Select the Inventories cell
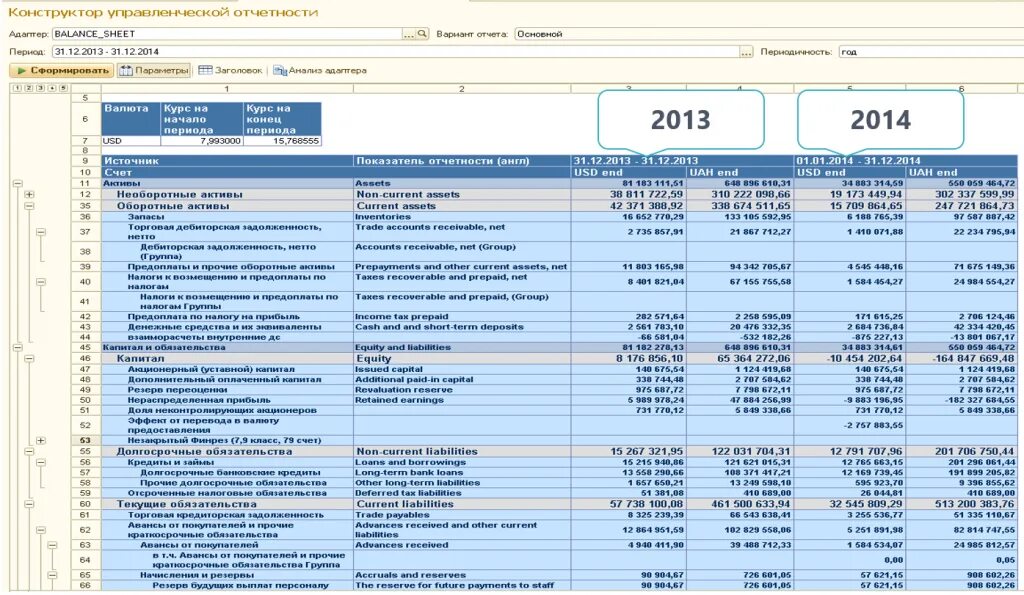Viewport: 1024px width, 595px height. click(x=462, y=216)
